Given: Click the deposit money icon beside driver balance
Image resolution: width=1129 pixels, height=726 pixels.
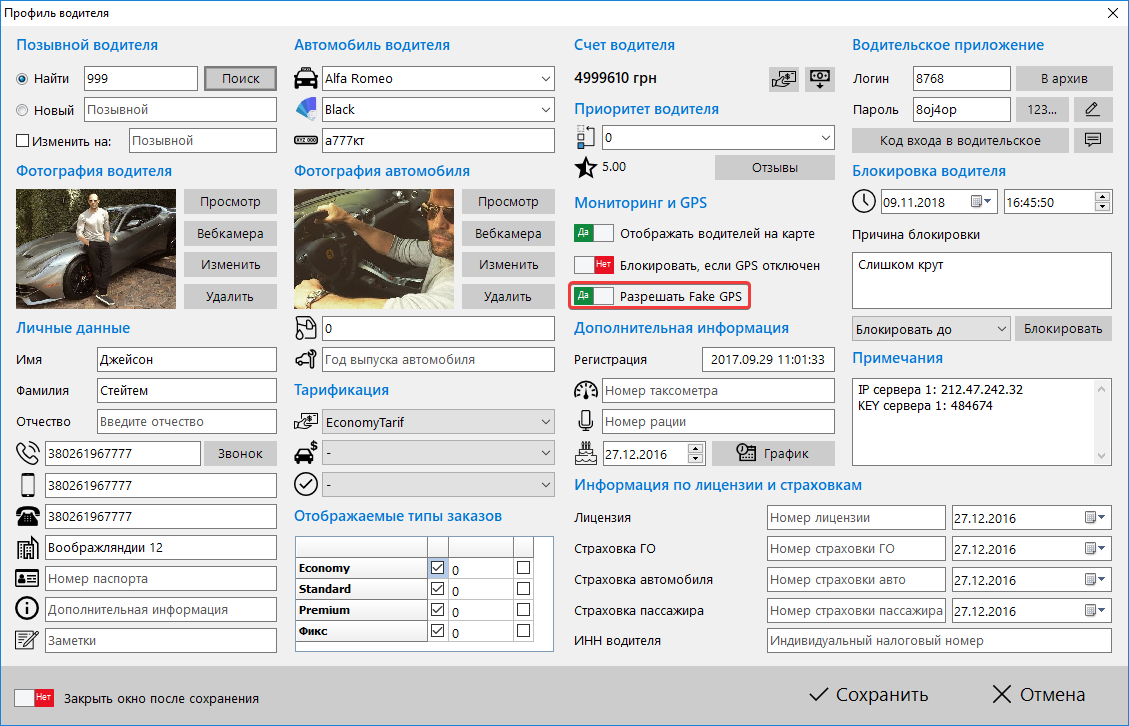Looking at the screenshot, I should pyautogui.click(x=783, y=79).
